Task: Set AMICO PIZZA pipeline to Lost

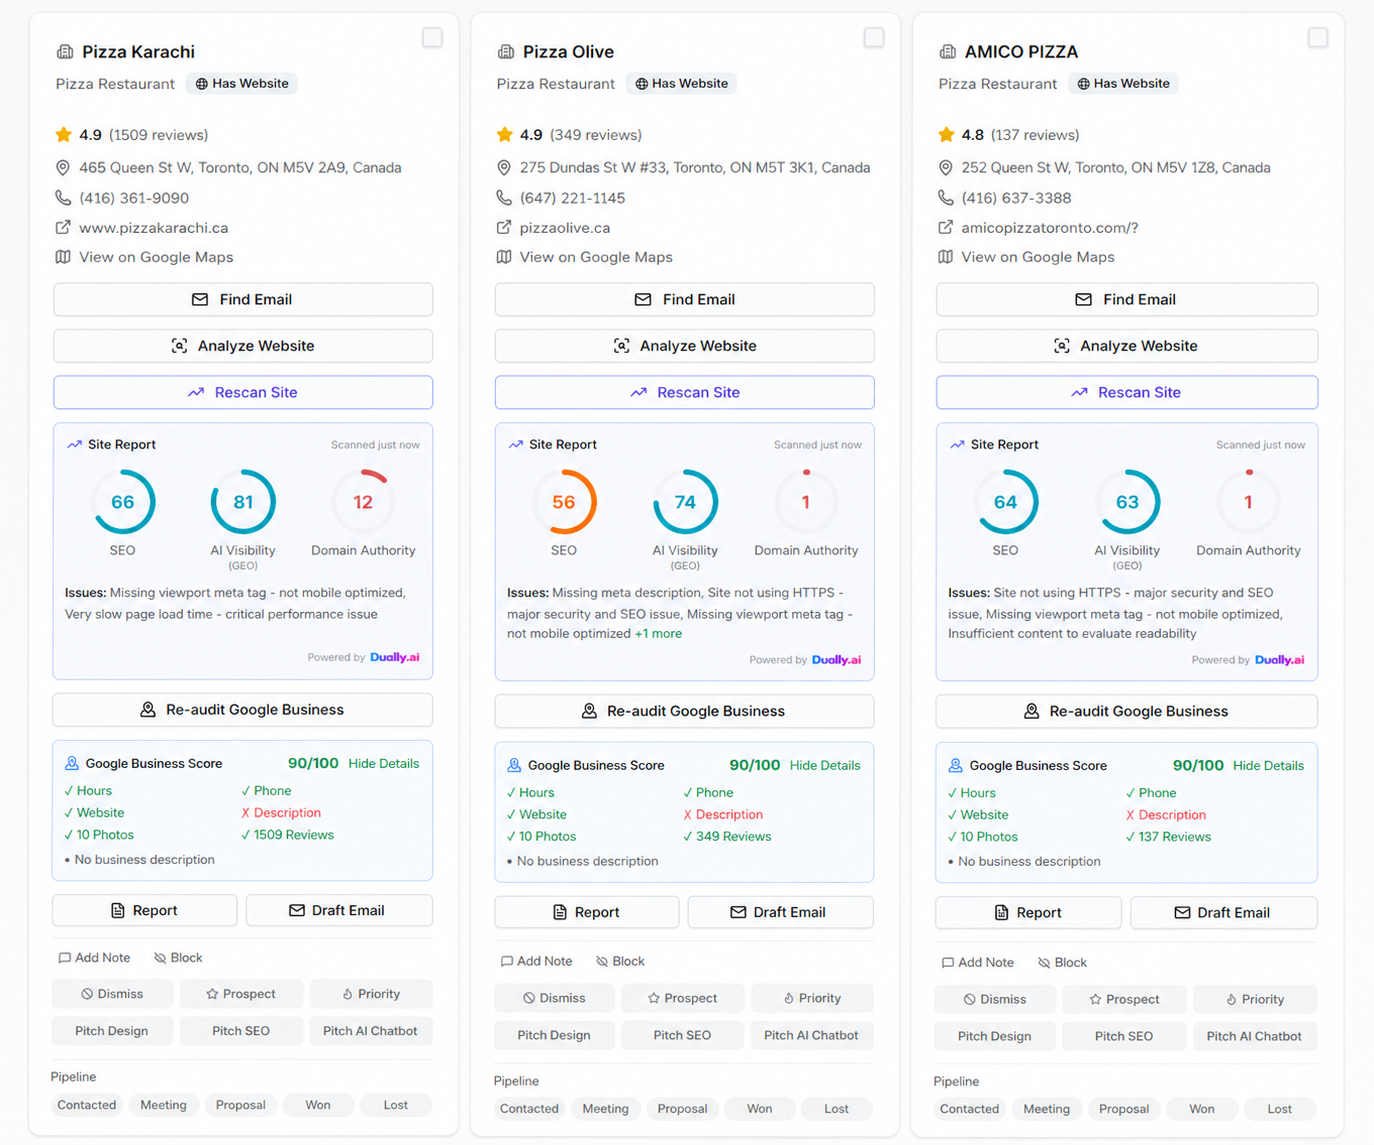Action: (x=1279, y=1109)
